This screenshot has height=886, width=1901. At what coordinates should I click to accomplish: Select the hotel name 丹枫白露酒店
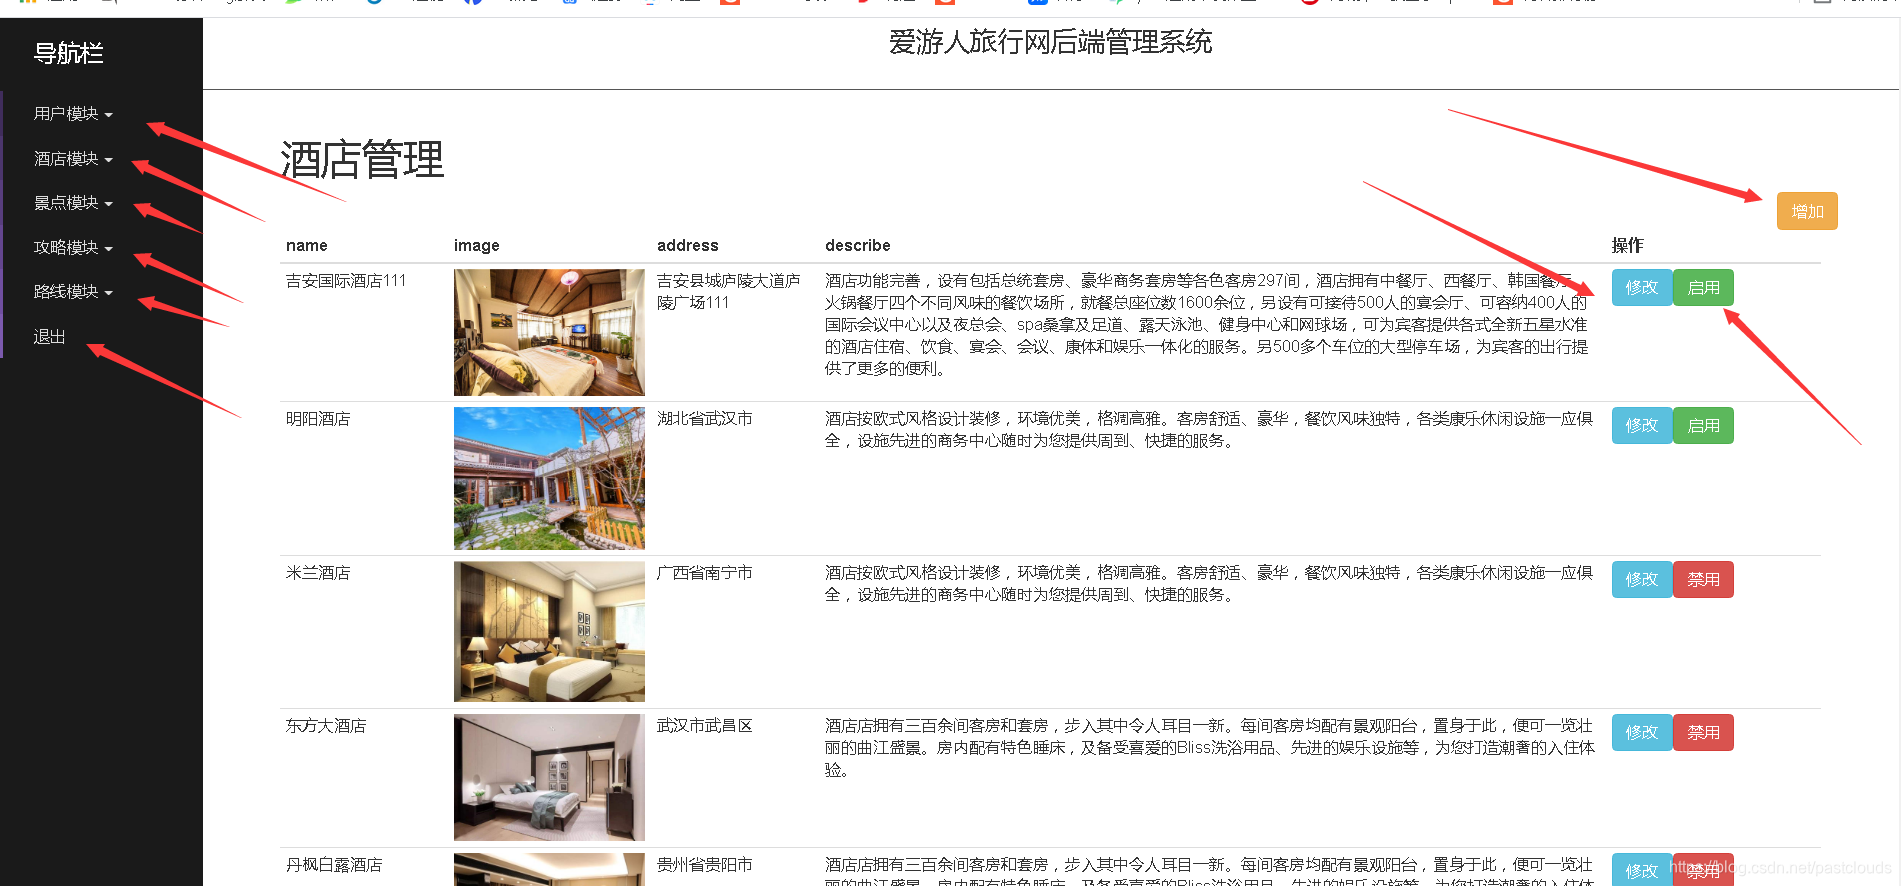coord(334,865)
